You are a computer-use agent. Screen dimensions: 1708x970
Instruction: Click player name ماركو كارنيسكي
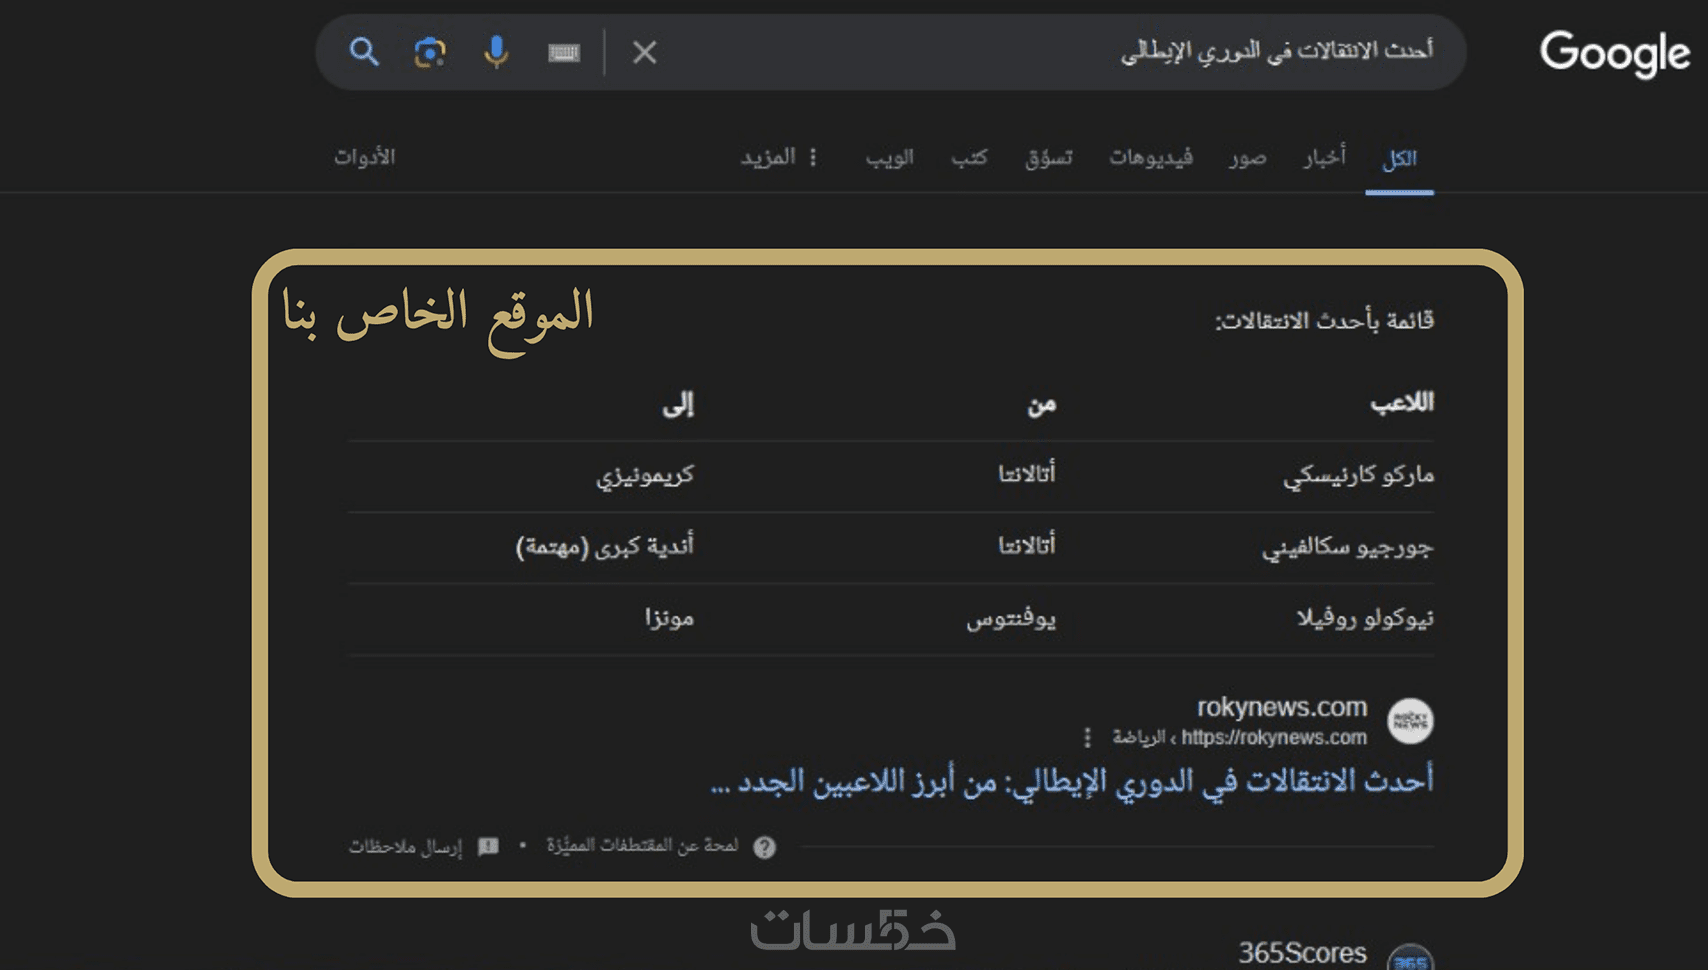click(1358, 475)
